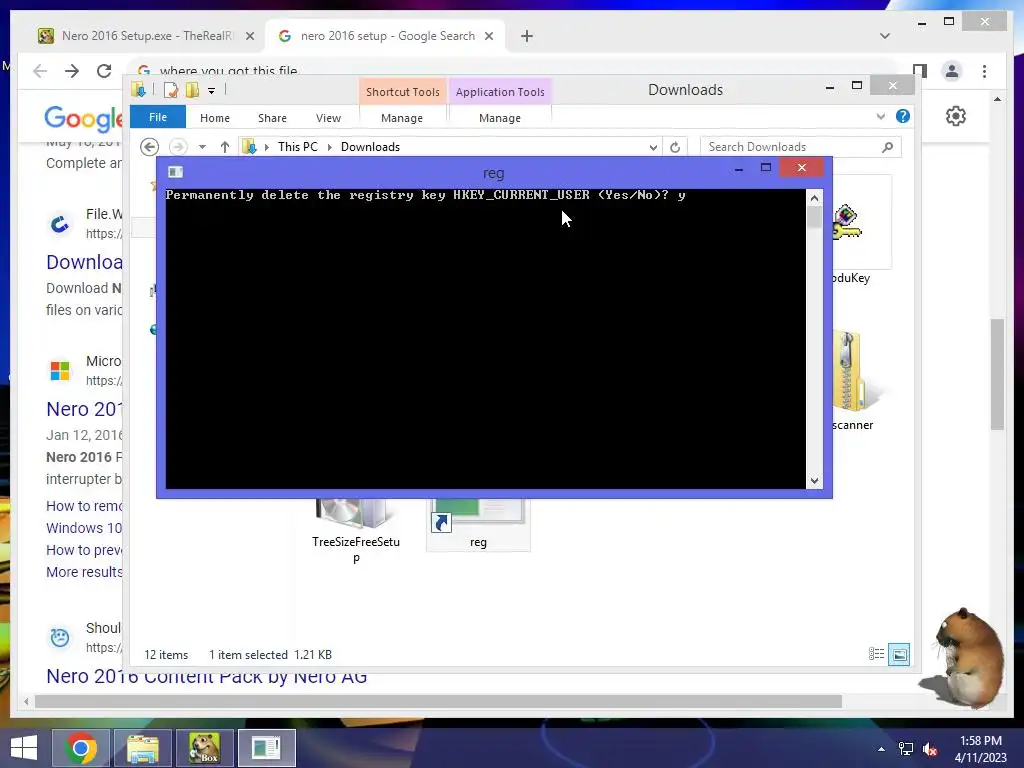This screenshot has height=768, width=1024.
Task: Switch to details view layout
Action: coord(876,654)
